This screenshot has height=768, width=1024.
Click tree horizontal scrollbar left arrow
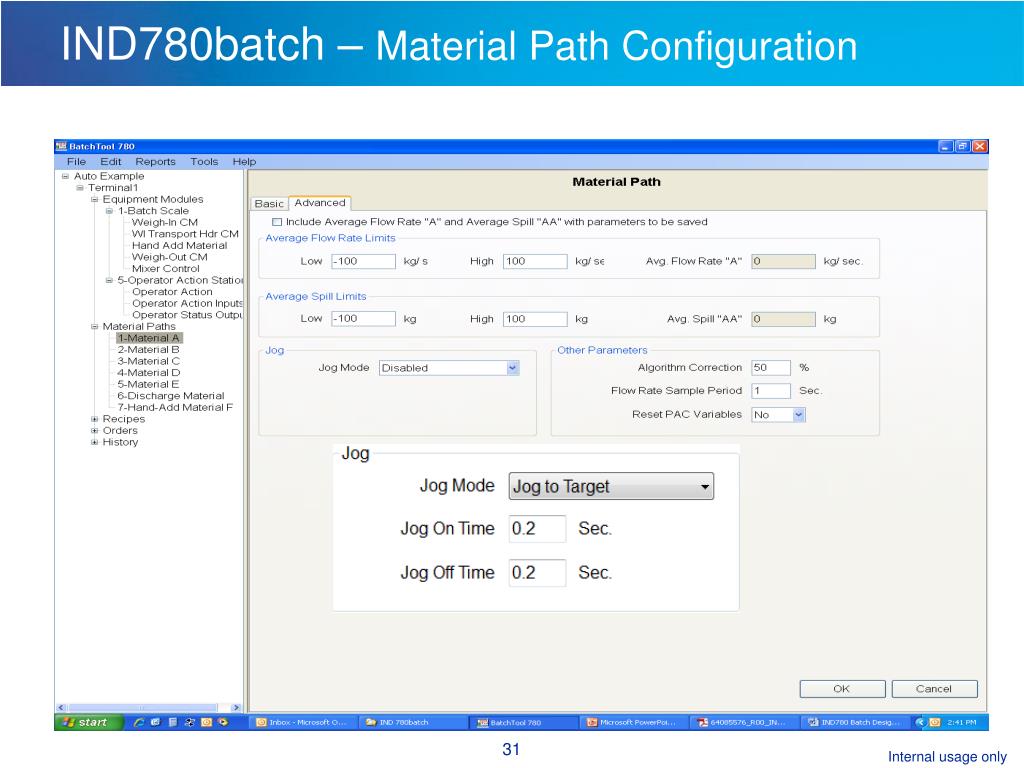pyautogui.click(x=61, y=707)
